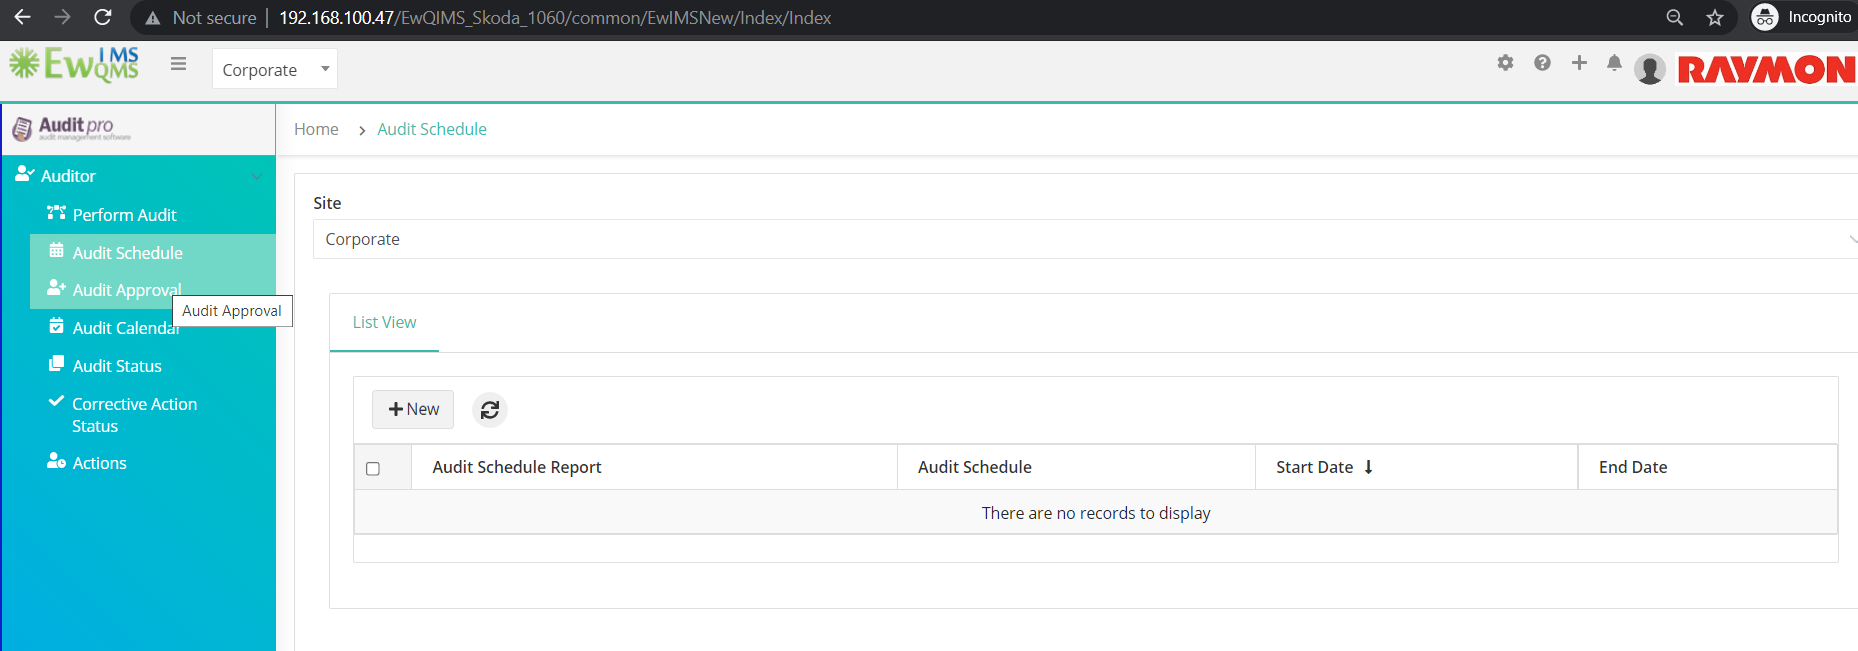The height and width of the screenshot is (651, 1858).
Task: Sort by Start Date using the arrow icon
Action: coord(1368,467)
